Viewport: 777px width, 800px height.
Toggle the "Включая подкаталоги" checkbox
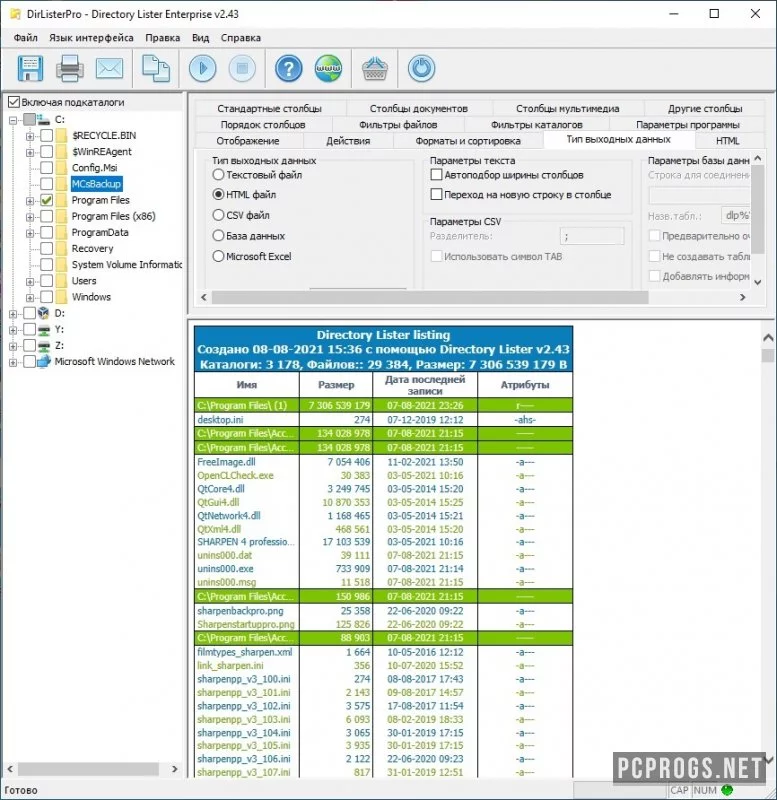click(x=14, y=102)
